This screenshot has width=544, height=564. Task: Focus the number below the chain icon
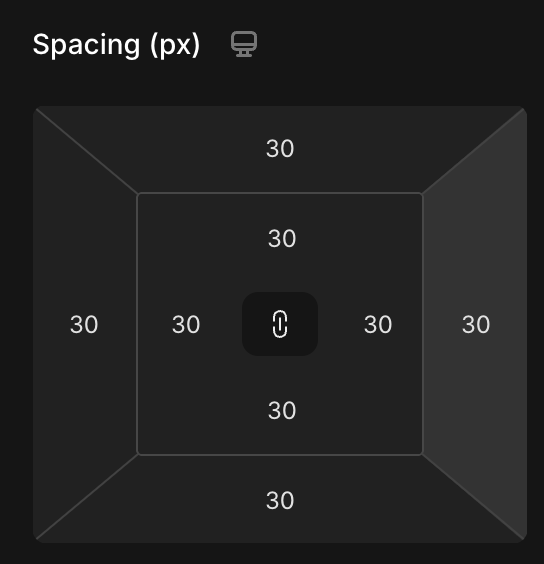coord(282,410)
